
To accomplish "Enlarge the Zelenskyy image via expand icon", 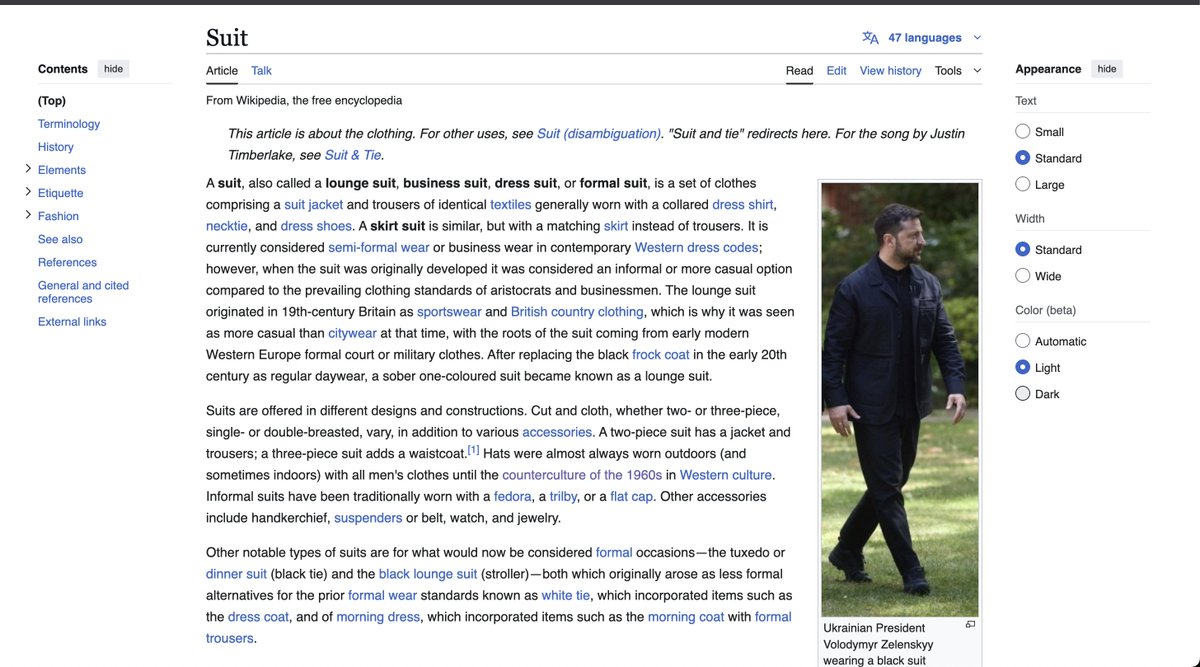I will tap(970, 624).
